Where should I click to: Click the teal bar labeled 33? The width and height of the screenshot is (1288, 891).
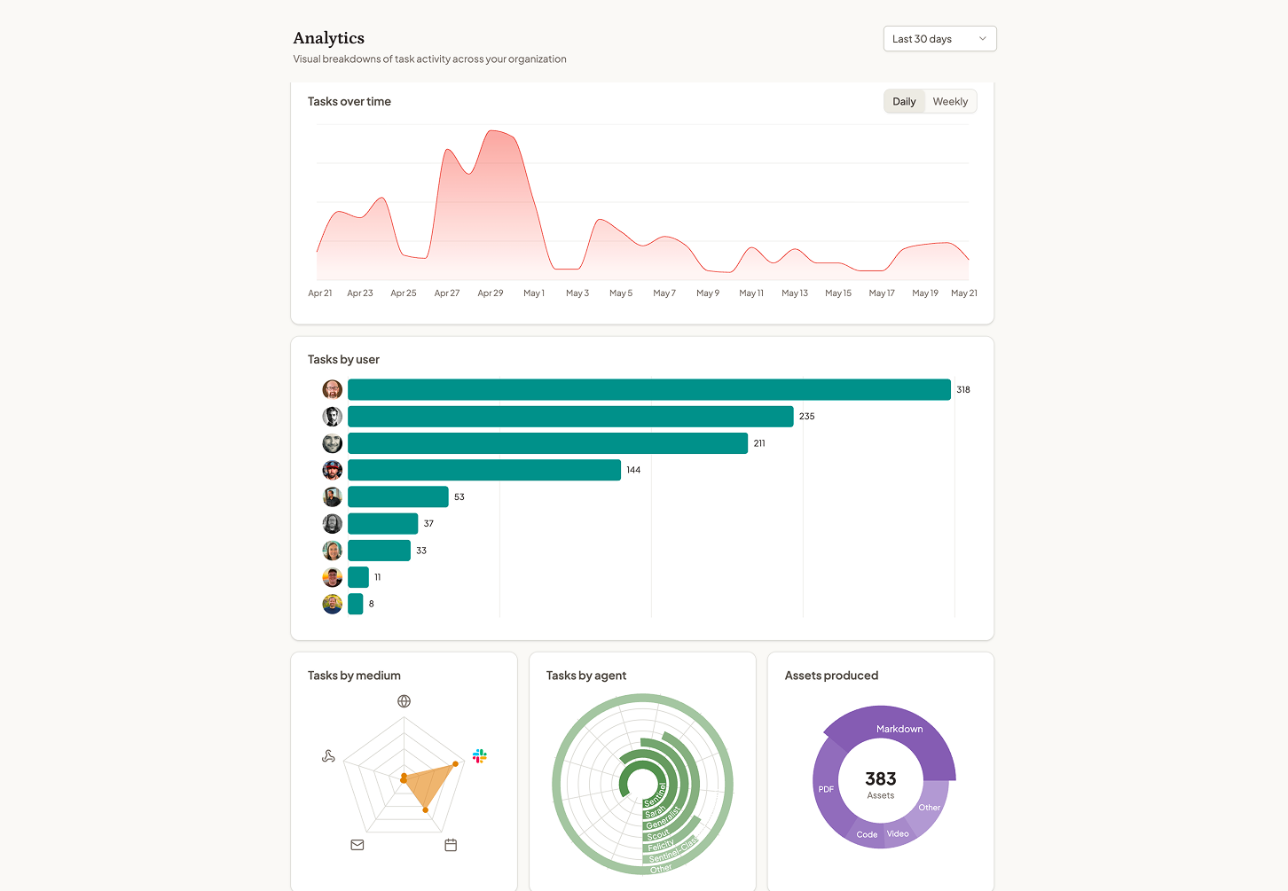point(379,550)
